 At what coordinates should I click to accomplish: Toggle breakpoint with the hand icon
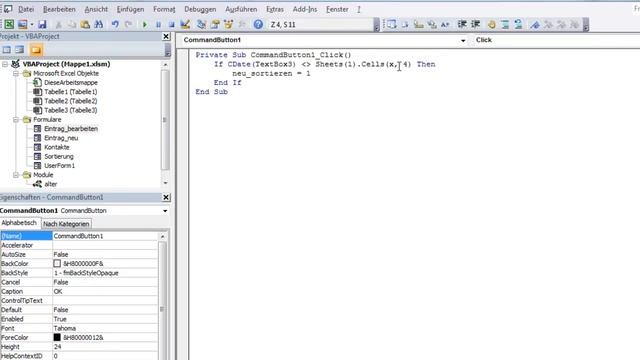tap(491, 24)
